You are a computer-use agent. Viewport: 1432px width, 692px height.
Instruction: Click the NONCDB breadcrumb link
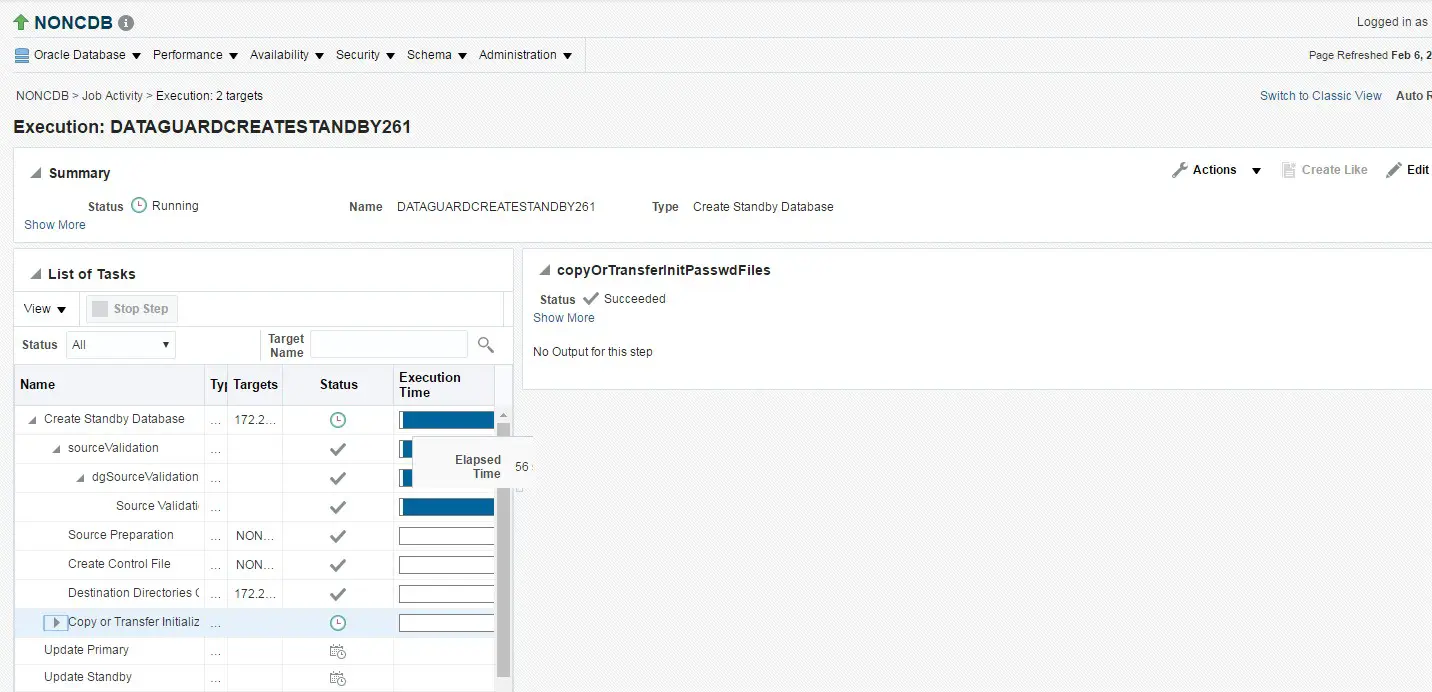tap(42, 96)
